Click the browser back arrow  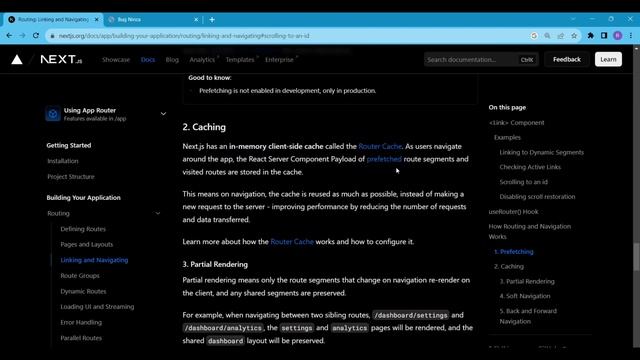tap(9, 36)
